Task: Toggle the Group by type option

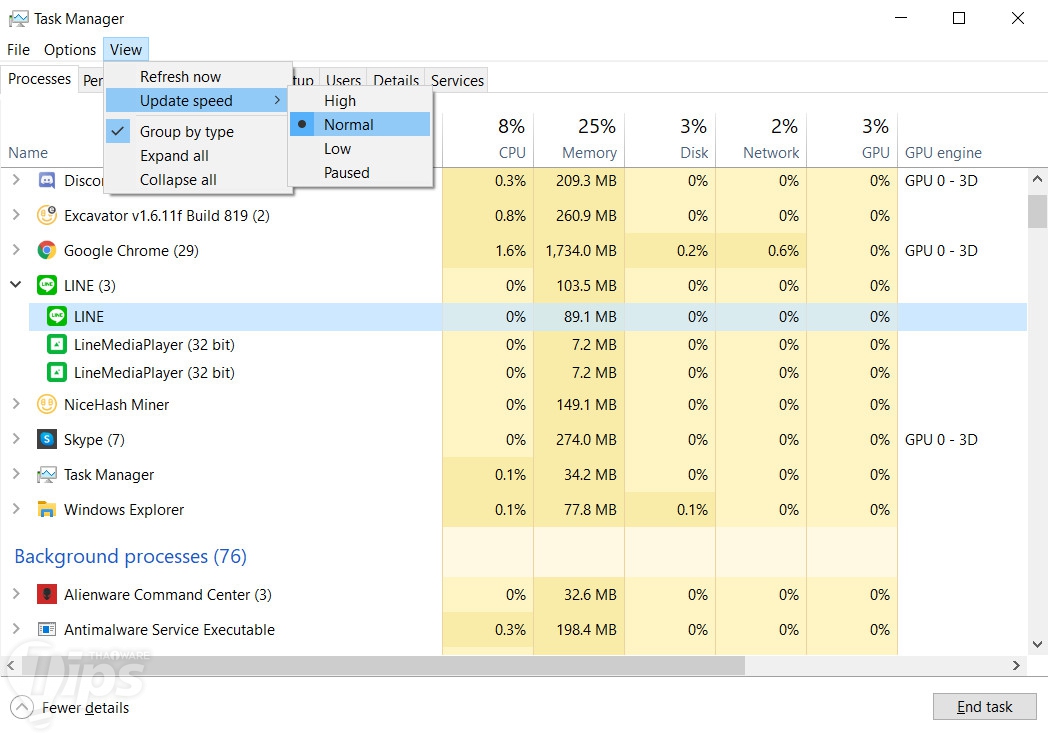Action: (186, 132)
